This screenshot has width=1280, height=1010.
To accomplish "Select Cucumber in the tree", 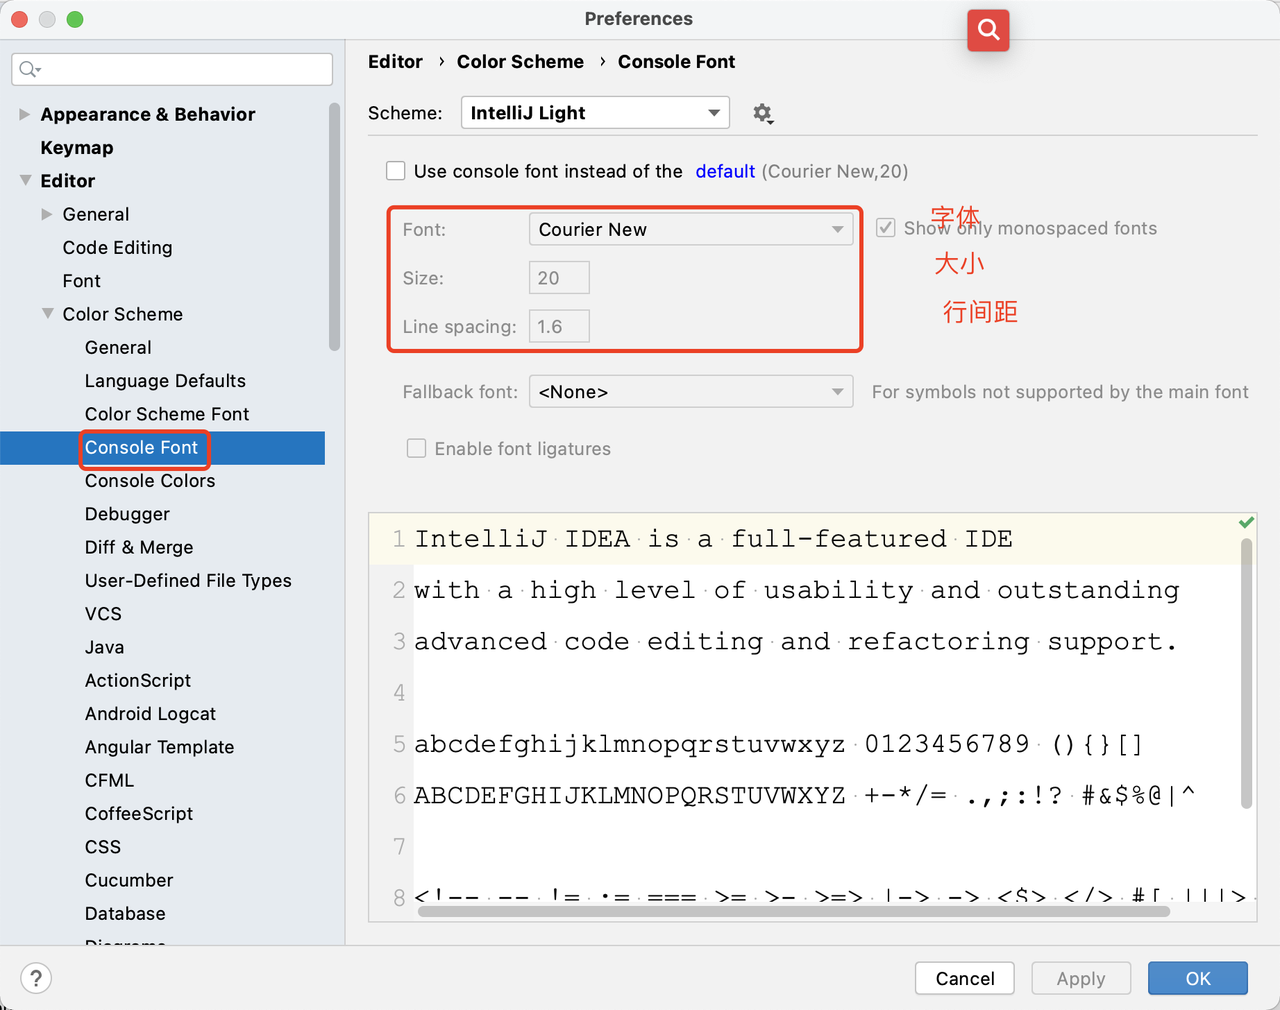I will [x=129, y=880].
